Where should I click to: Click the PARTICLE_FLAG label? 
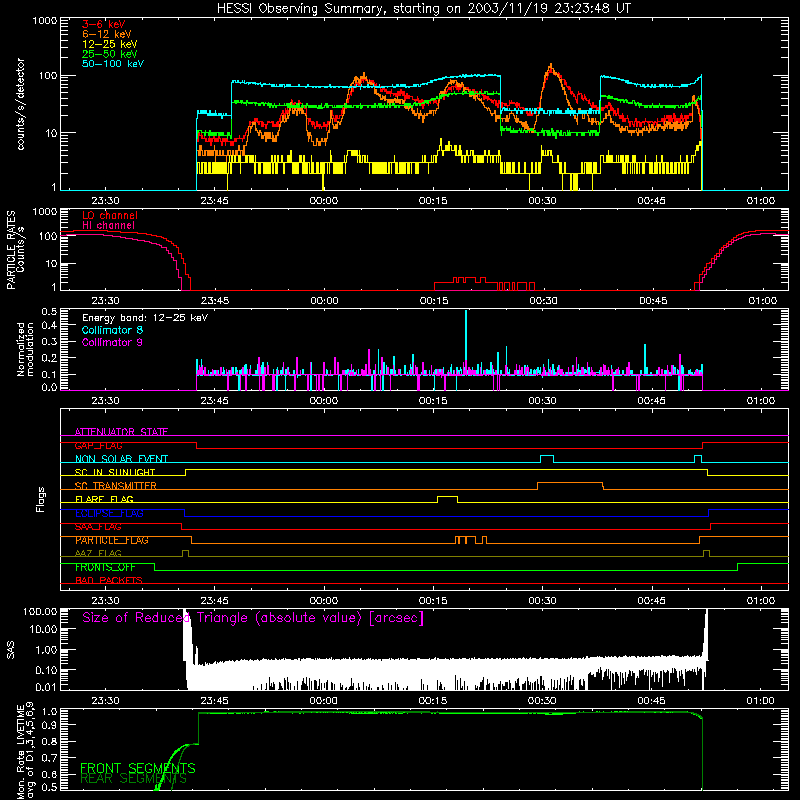click(112, 540)
